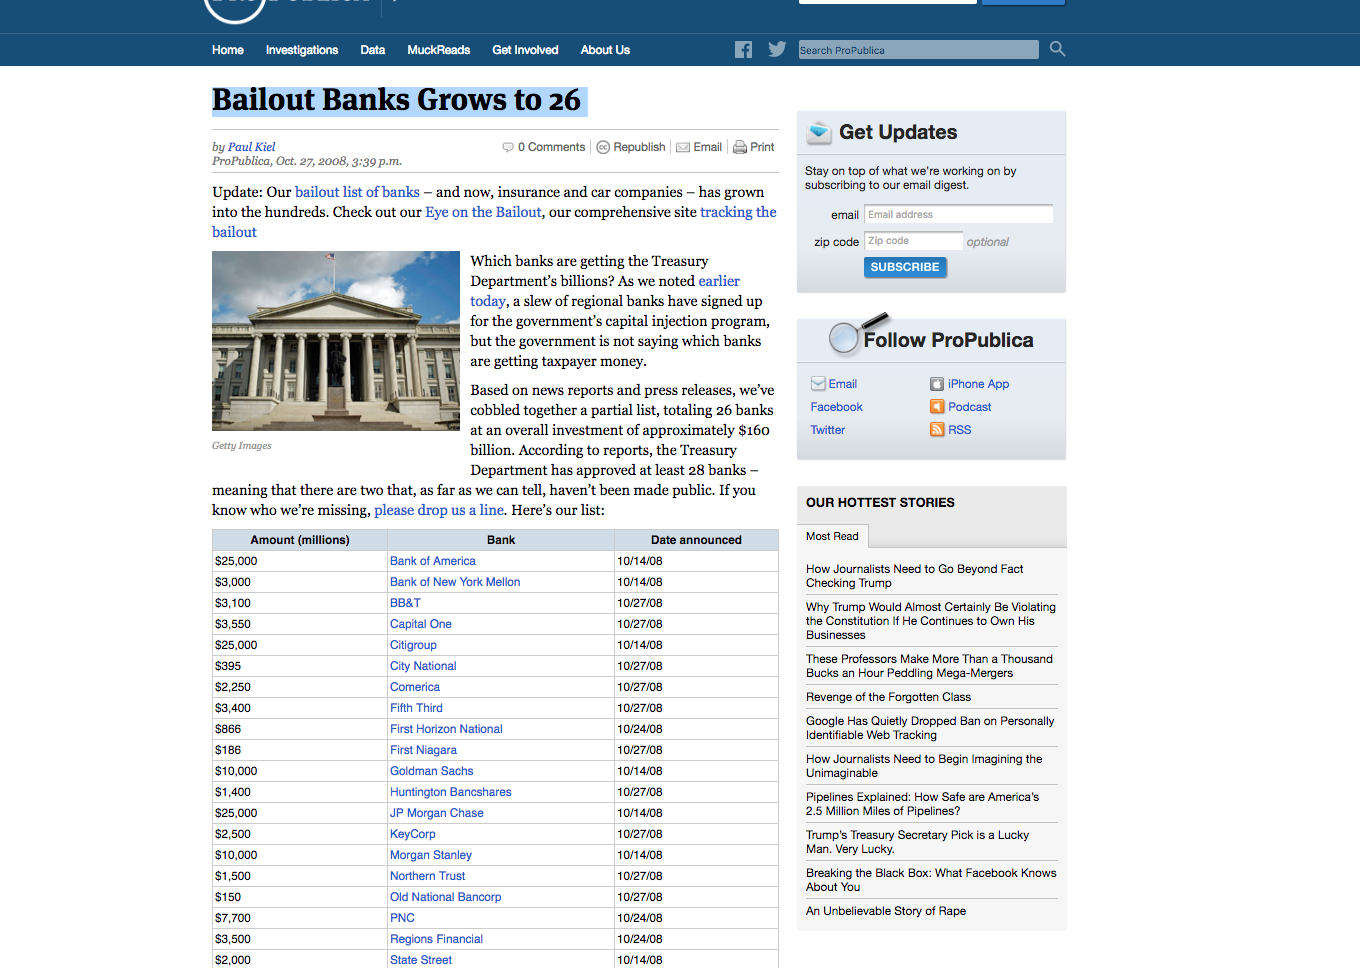1360x968 pixels.
Task: Click the Print printer icon
Action: click(x=740, y=147)
